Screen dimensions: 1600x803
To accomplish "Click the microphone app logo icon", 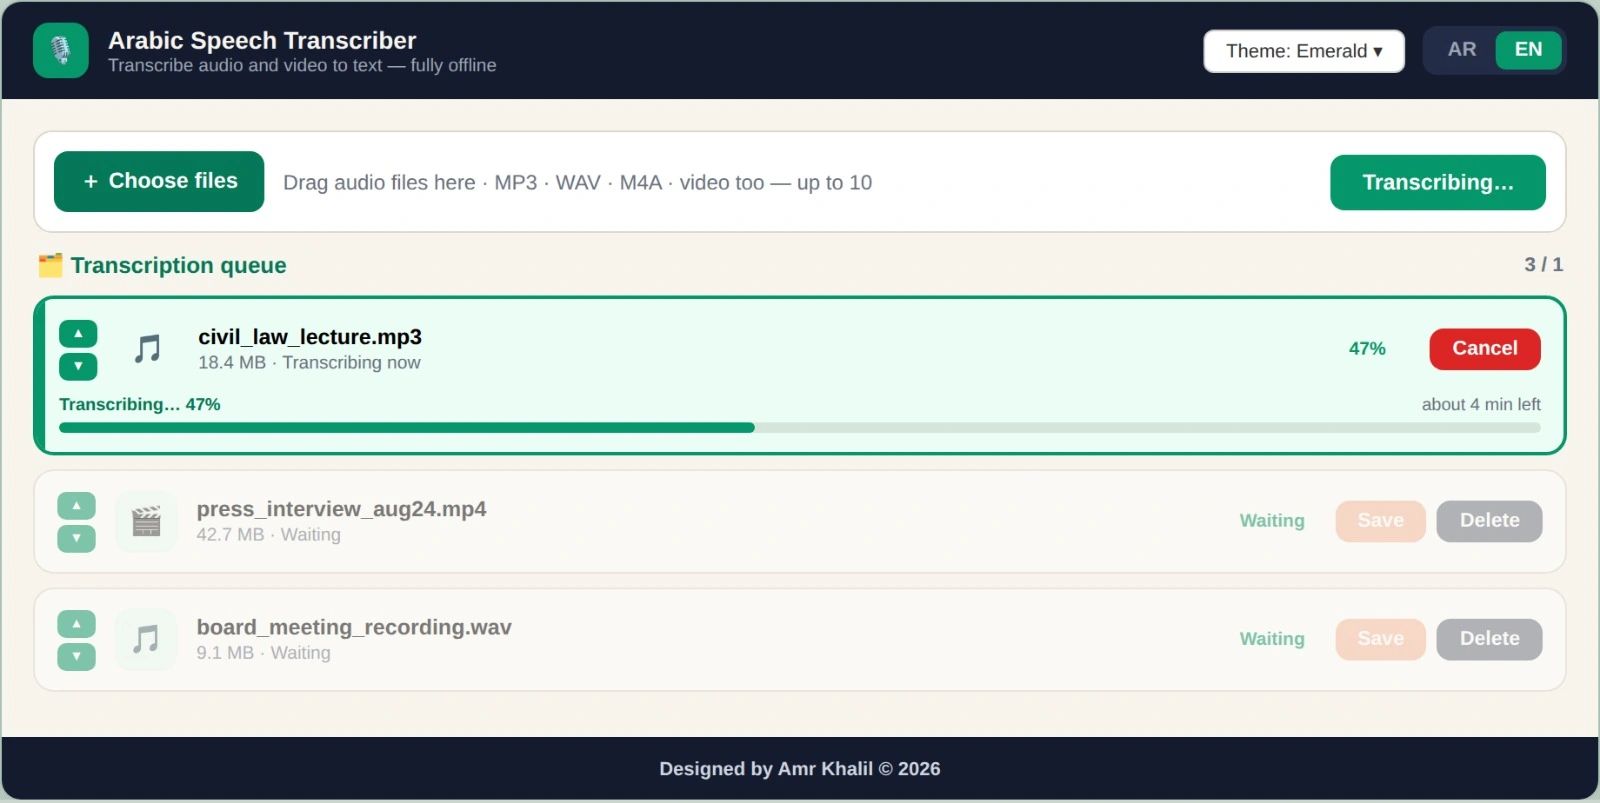I will 60,50.
